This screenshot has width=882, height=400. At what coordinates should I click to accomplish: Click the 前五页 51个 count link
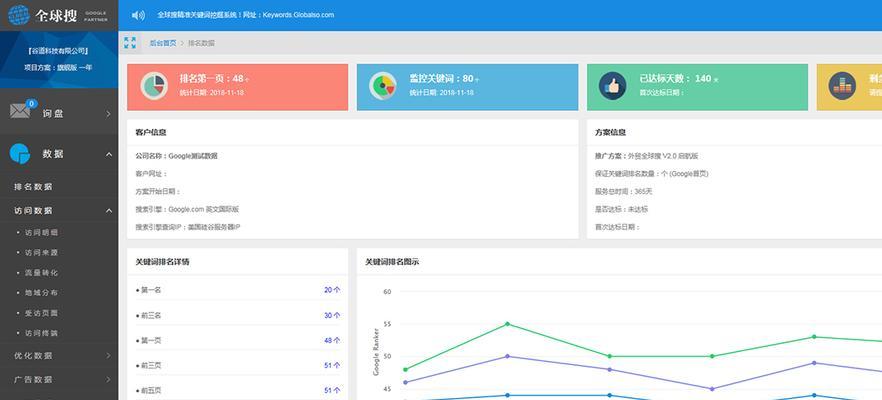(332, 390)
